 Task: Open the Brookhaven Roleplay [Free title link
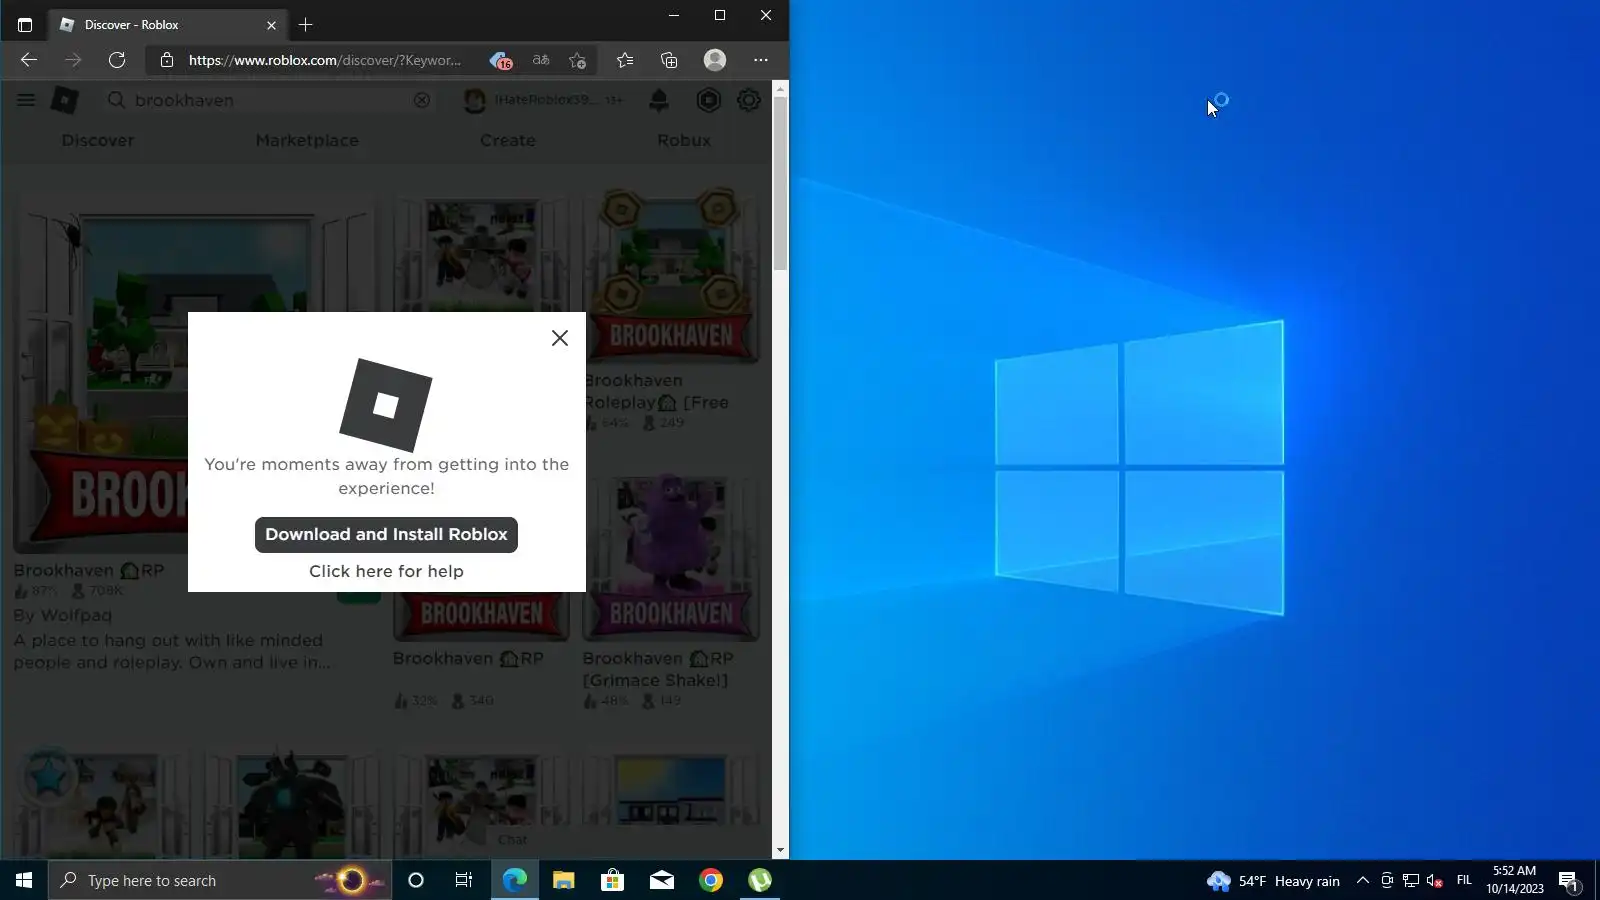(656, 391)
